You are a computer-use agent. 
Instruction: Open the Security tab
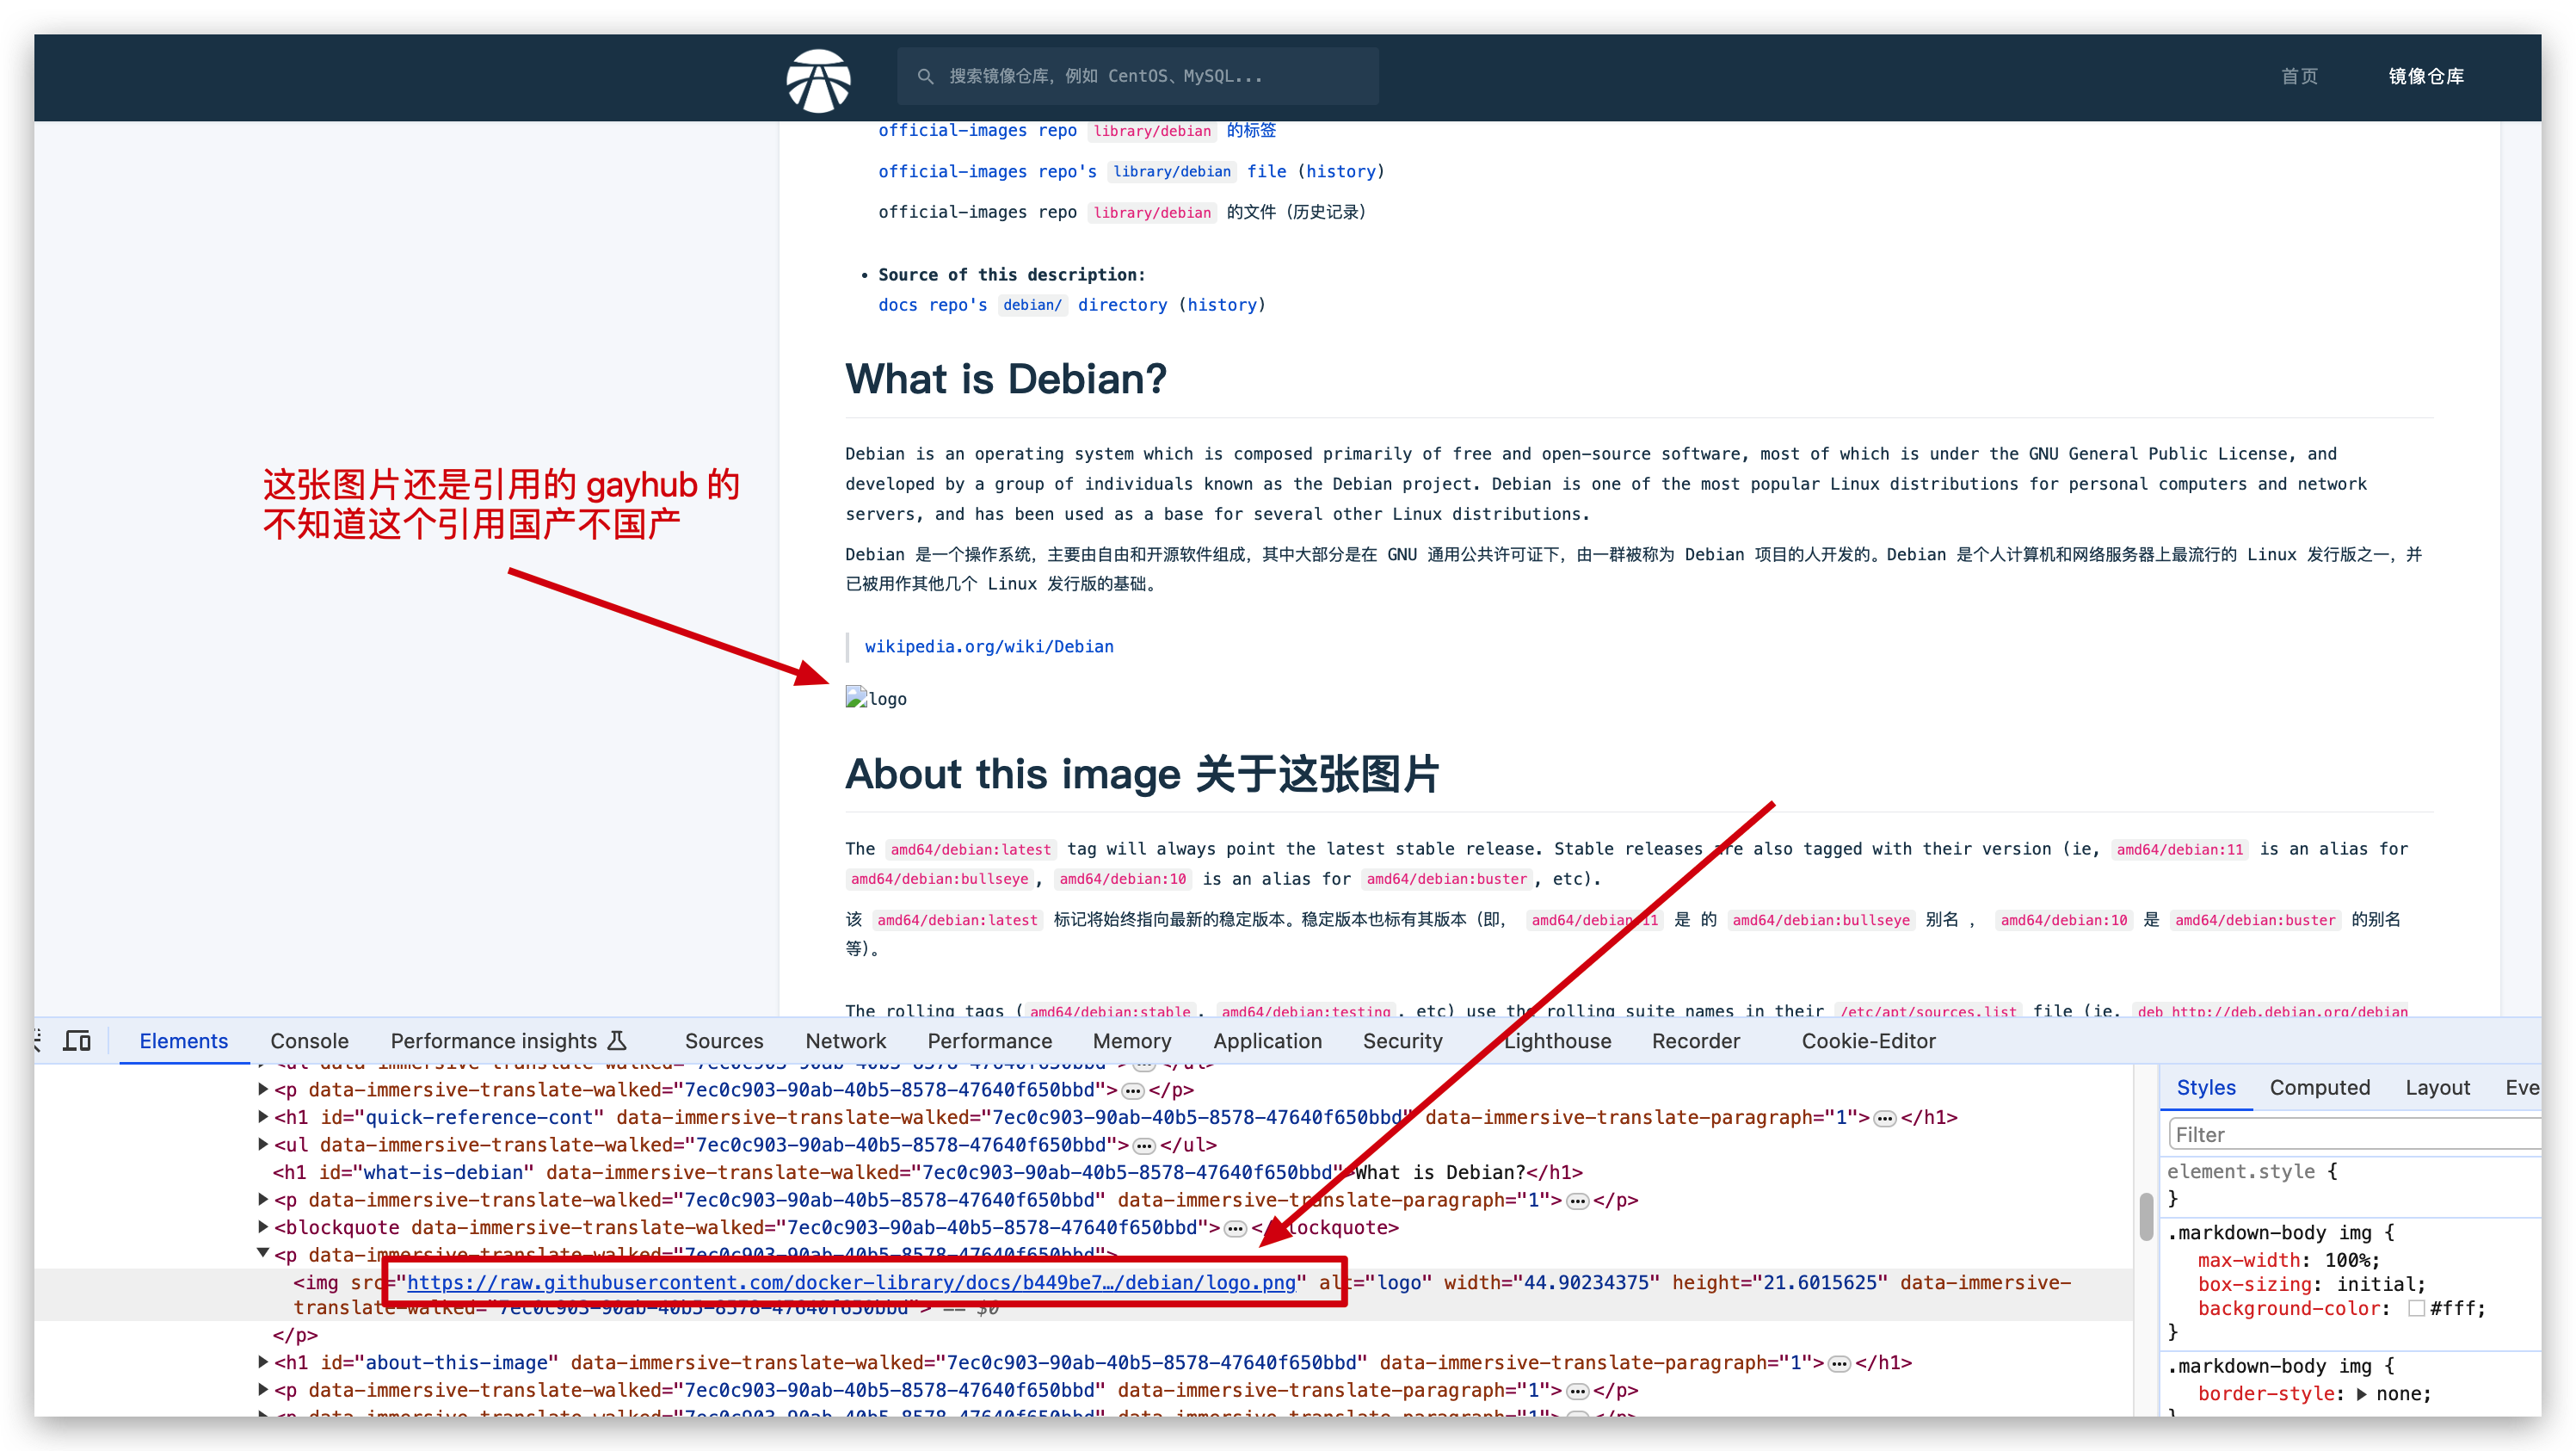[x=1402, y=1041]
